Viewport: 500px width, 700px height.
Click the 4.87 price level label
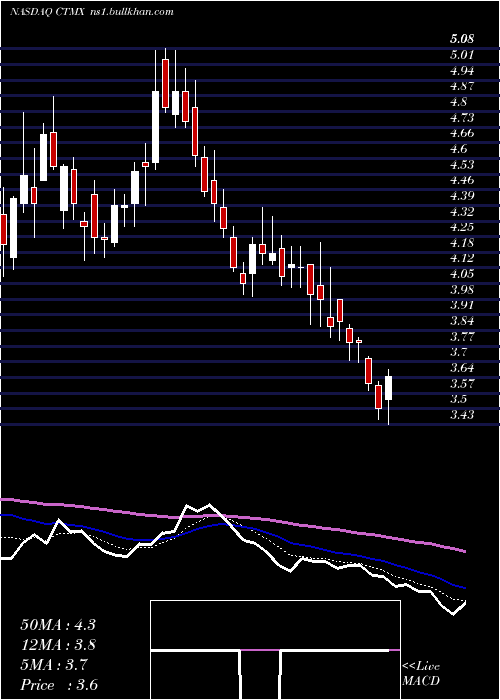(462, 86)
